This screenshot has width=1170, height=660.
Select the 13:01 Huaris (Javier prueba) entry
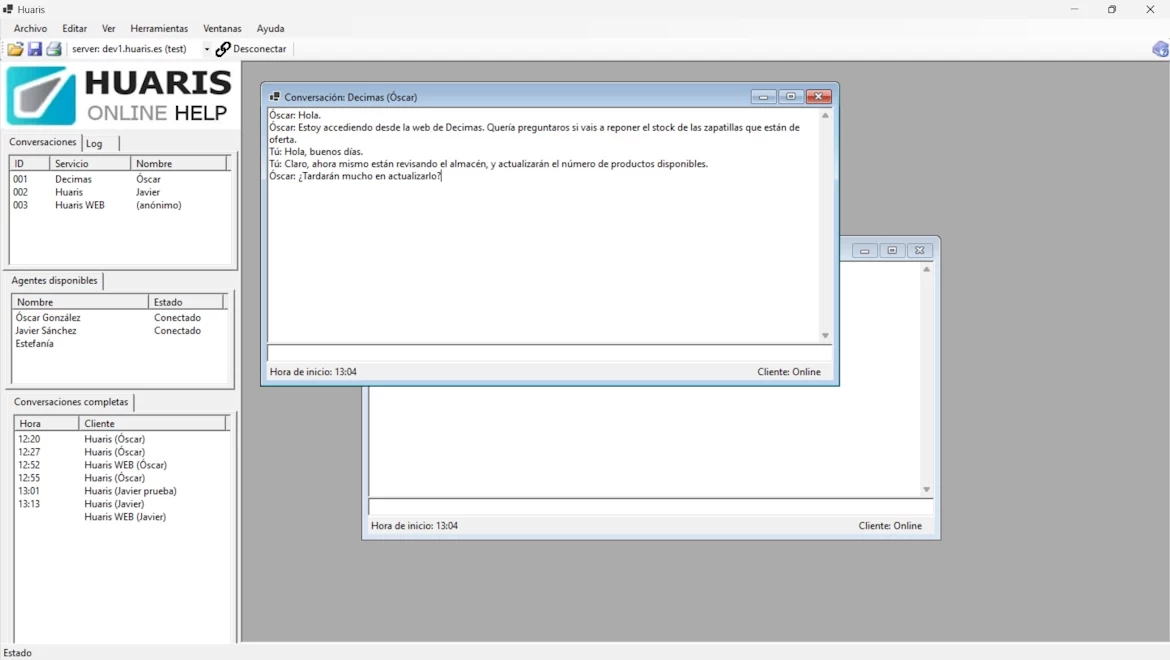tap(121, 491)
